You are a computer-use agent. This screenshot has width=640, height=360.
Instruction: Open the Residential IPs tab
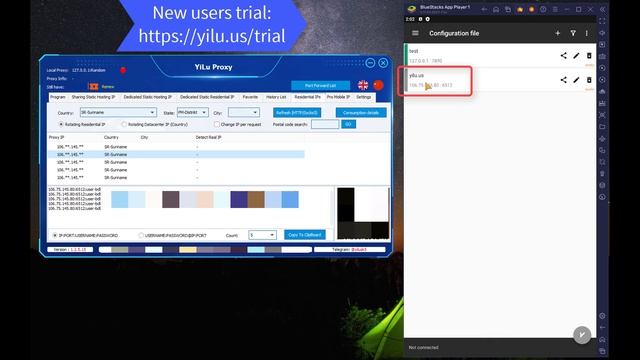(x=307, y=97)
